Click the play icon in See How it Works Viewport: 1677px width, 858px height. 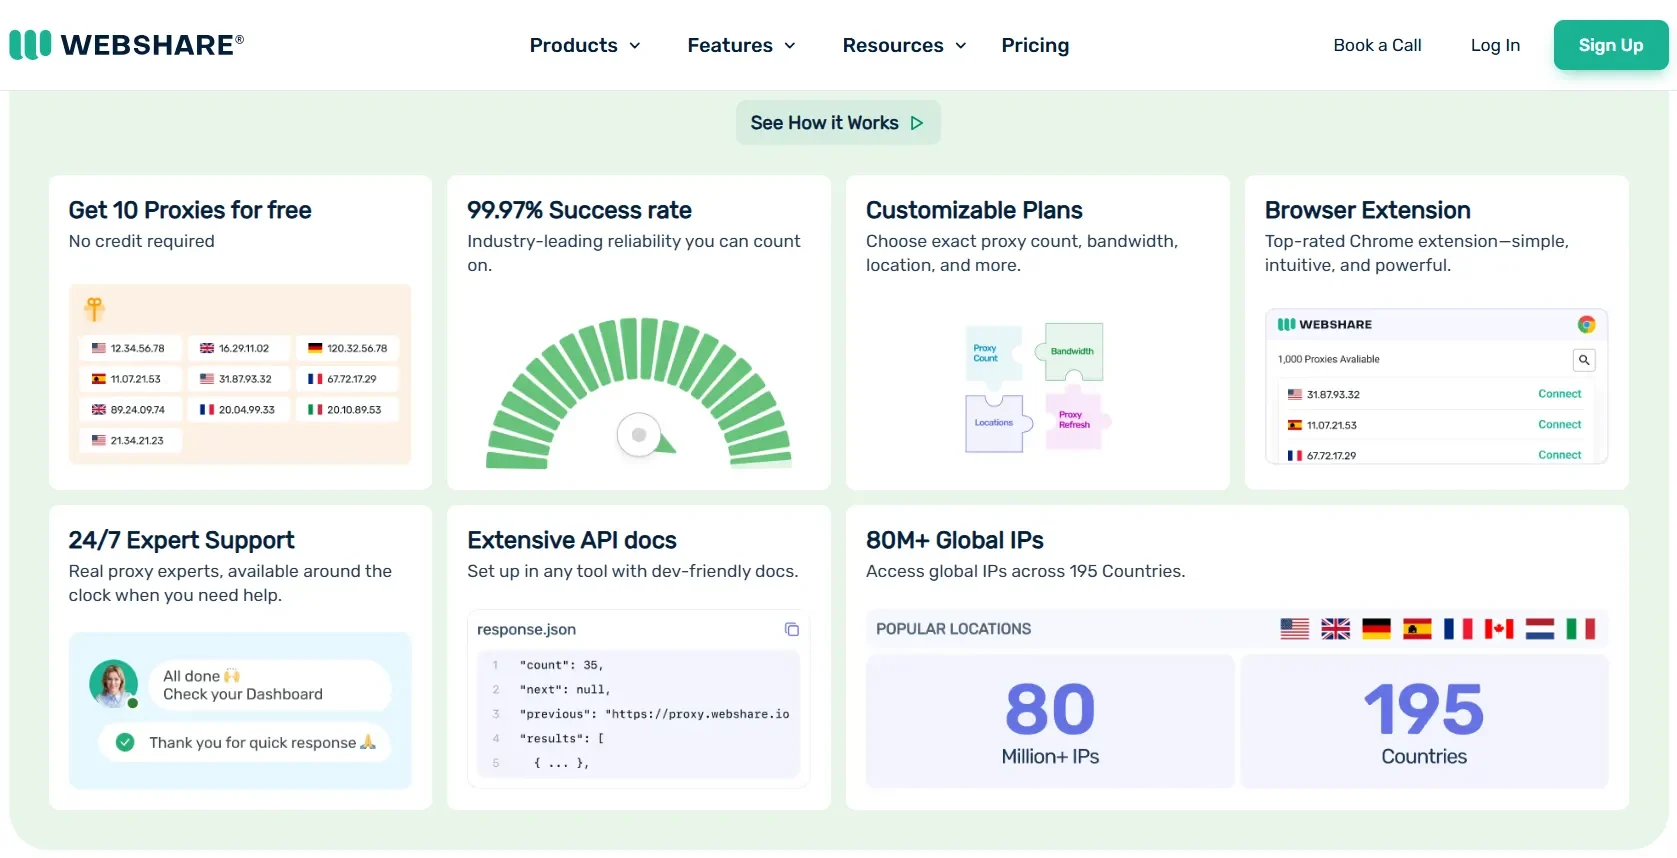coord(916,123)
